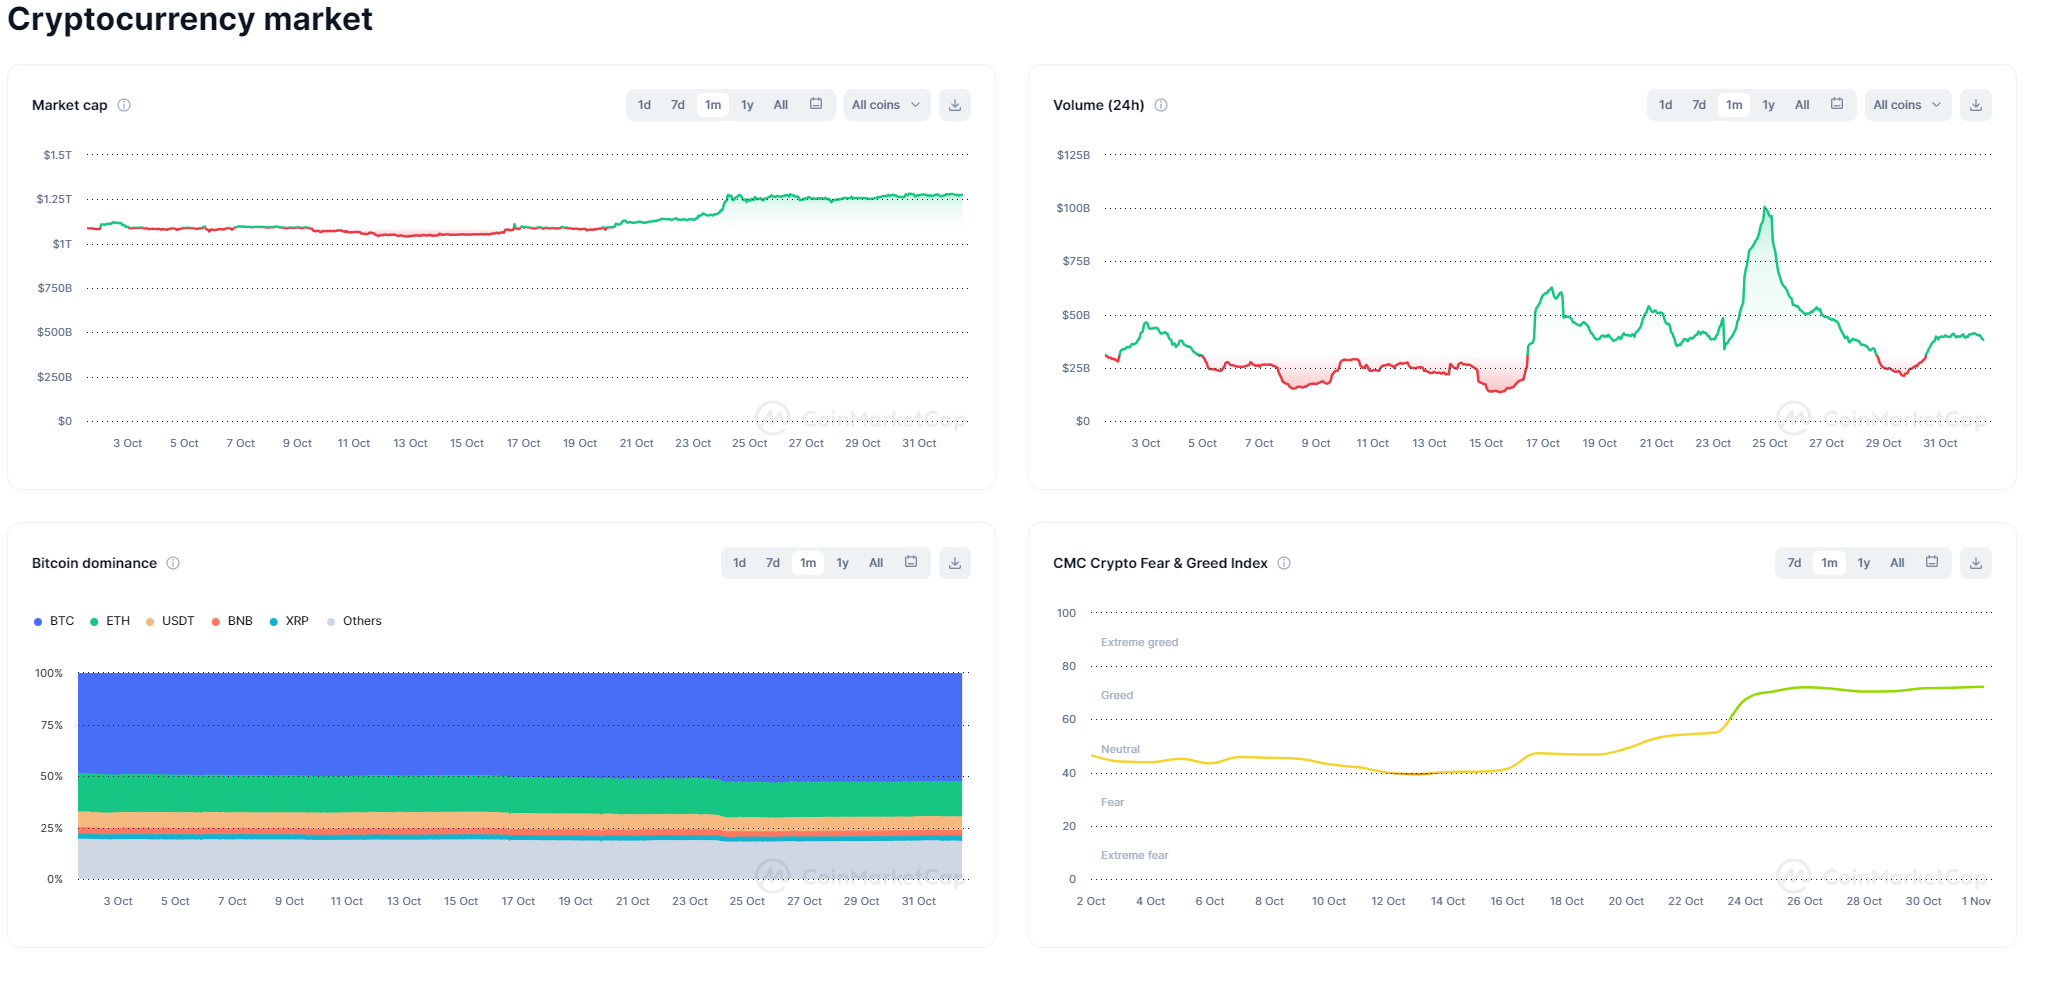Open calendar picker on Fear & Greed chart

1932,562
